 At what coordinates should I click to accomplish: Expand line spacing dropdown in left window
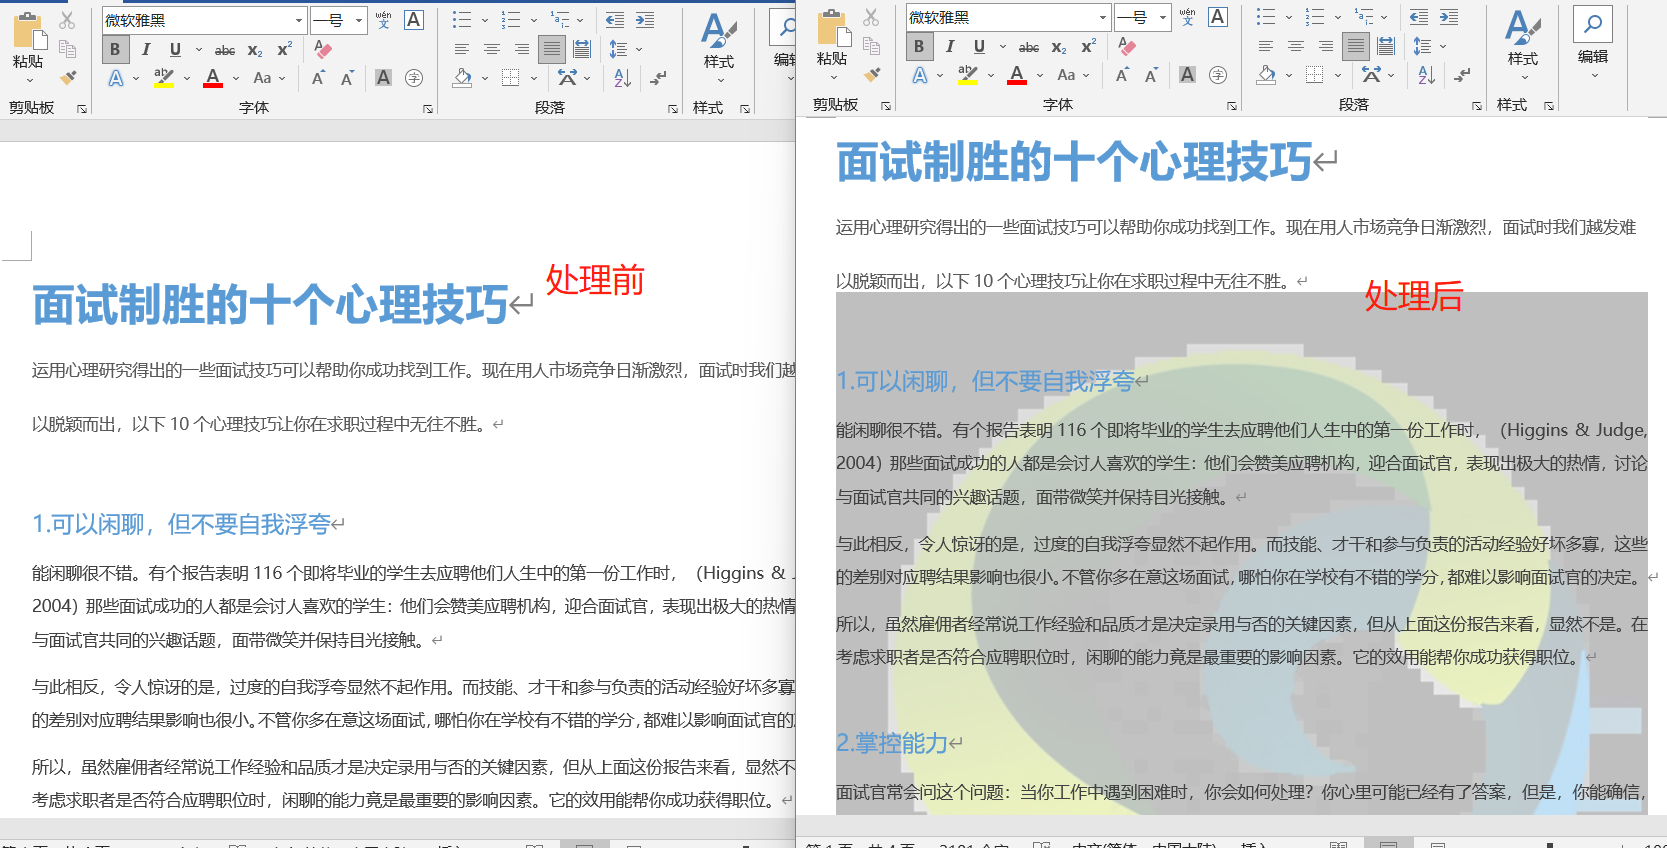639,49
